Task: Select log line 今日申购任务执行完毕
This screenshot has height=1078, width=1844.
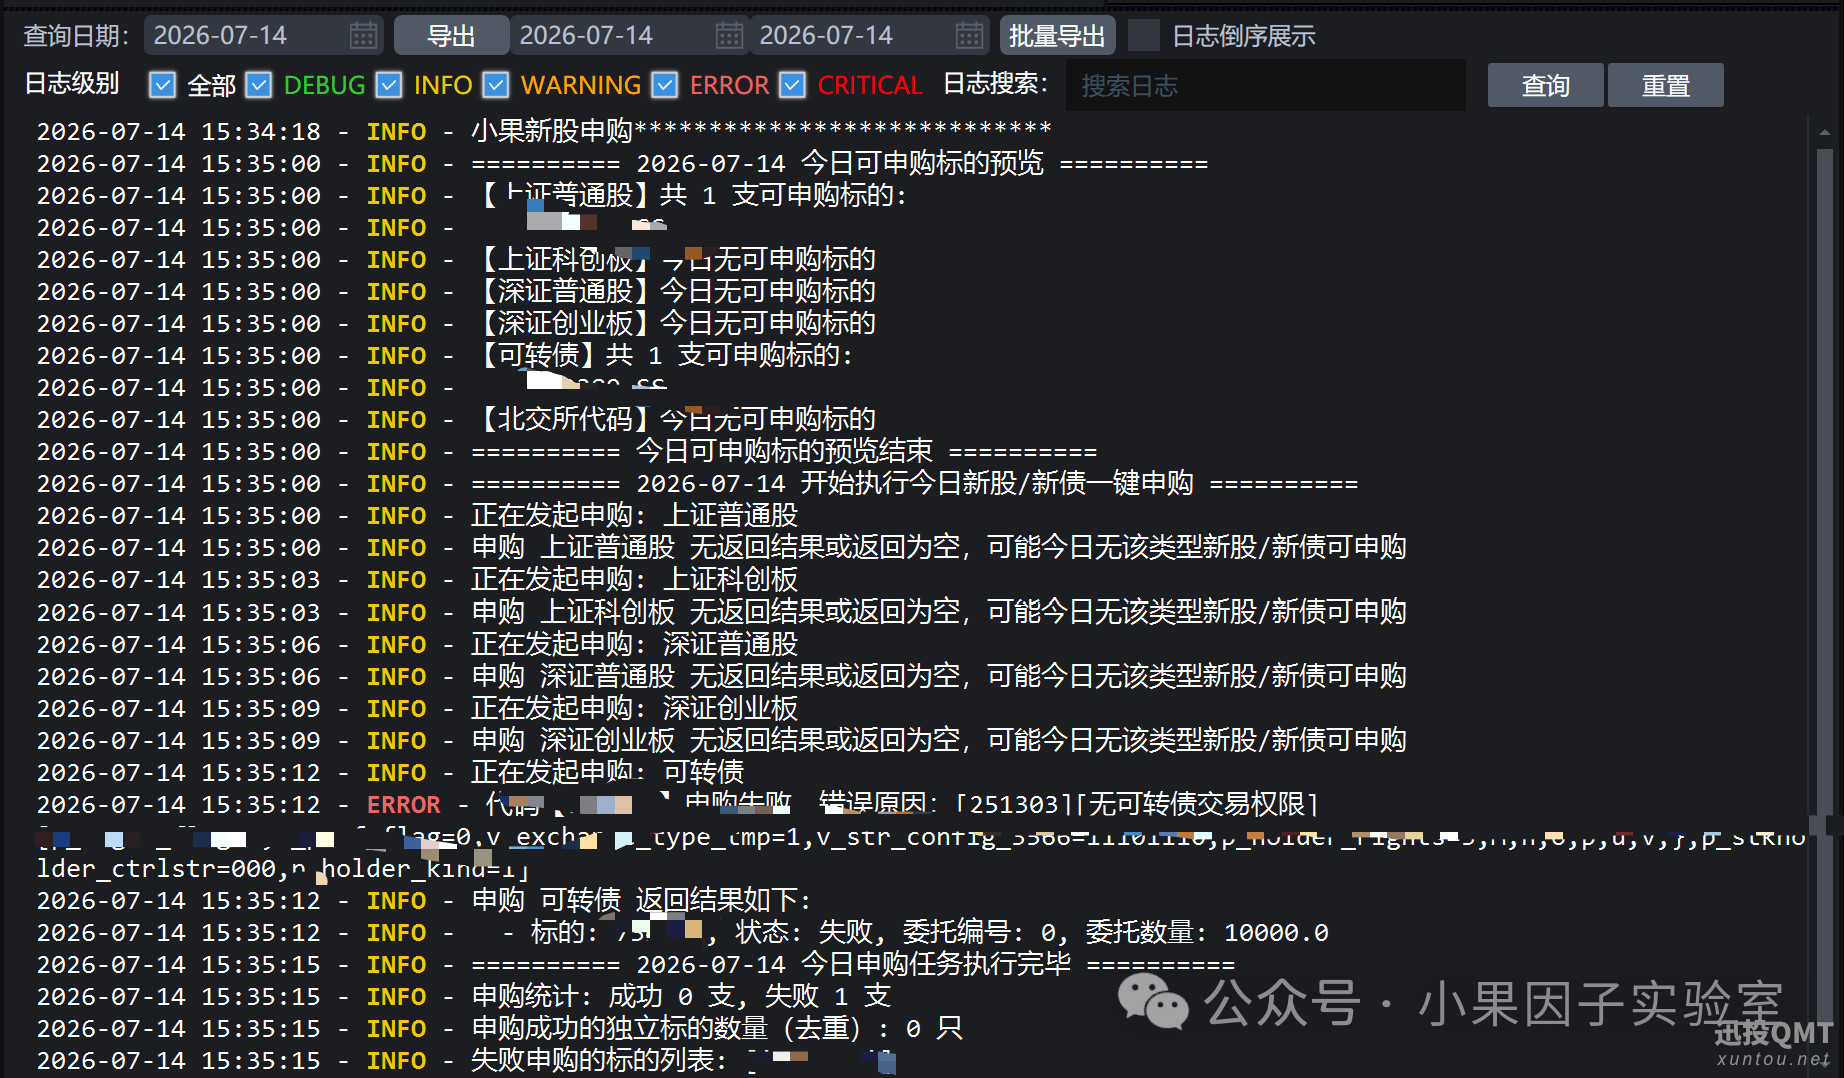Action: point(636,964)
